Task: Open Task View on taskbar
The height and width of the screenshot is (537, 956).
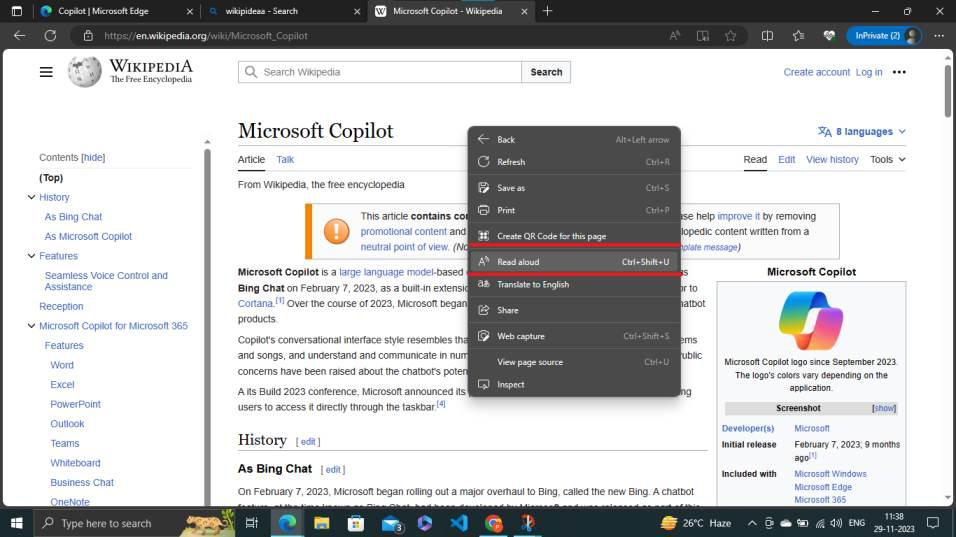Action: click(251, 523)
